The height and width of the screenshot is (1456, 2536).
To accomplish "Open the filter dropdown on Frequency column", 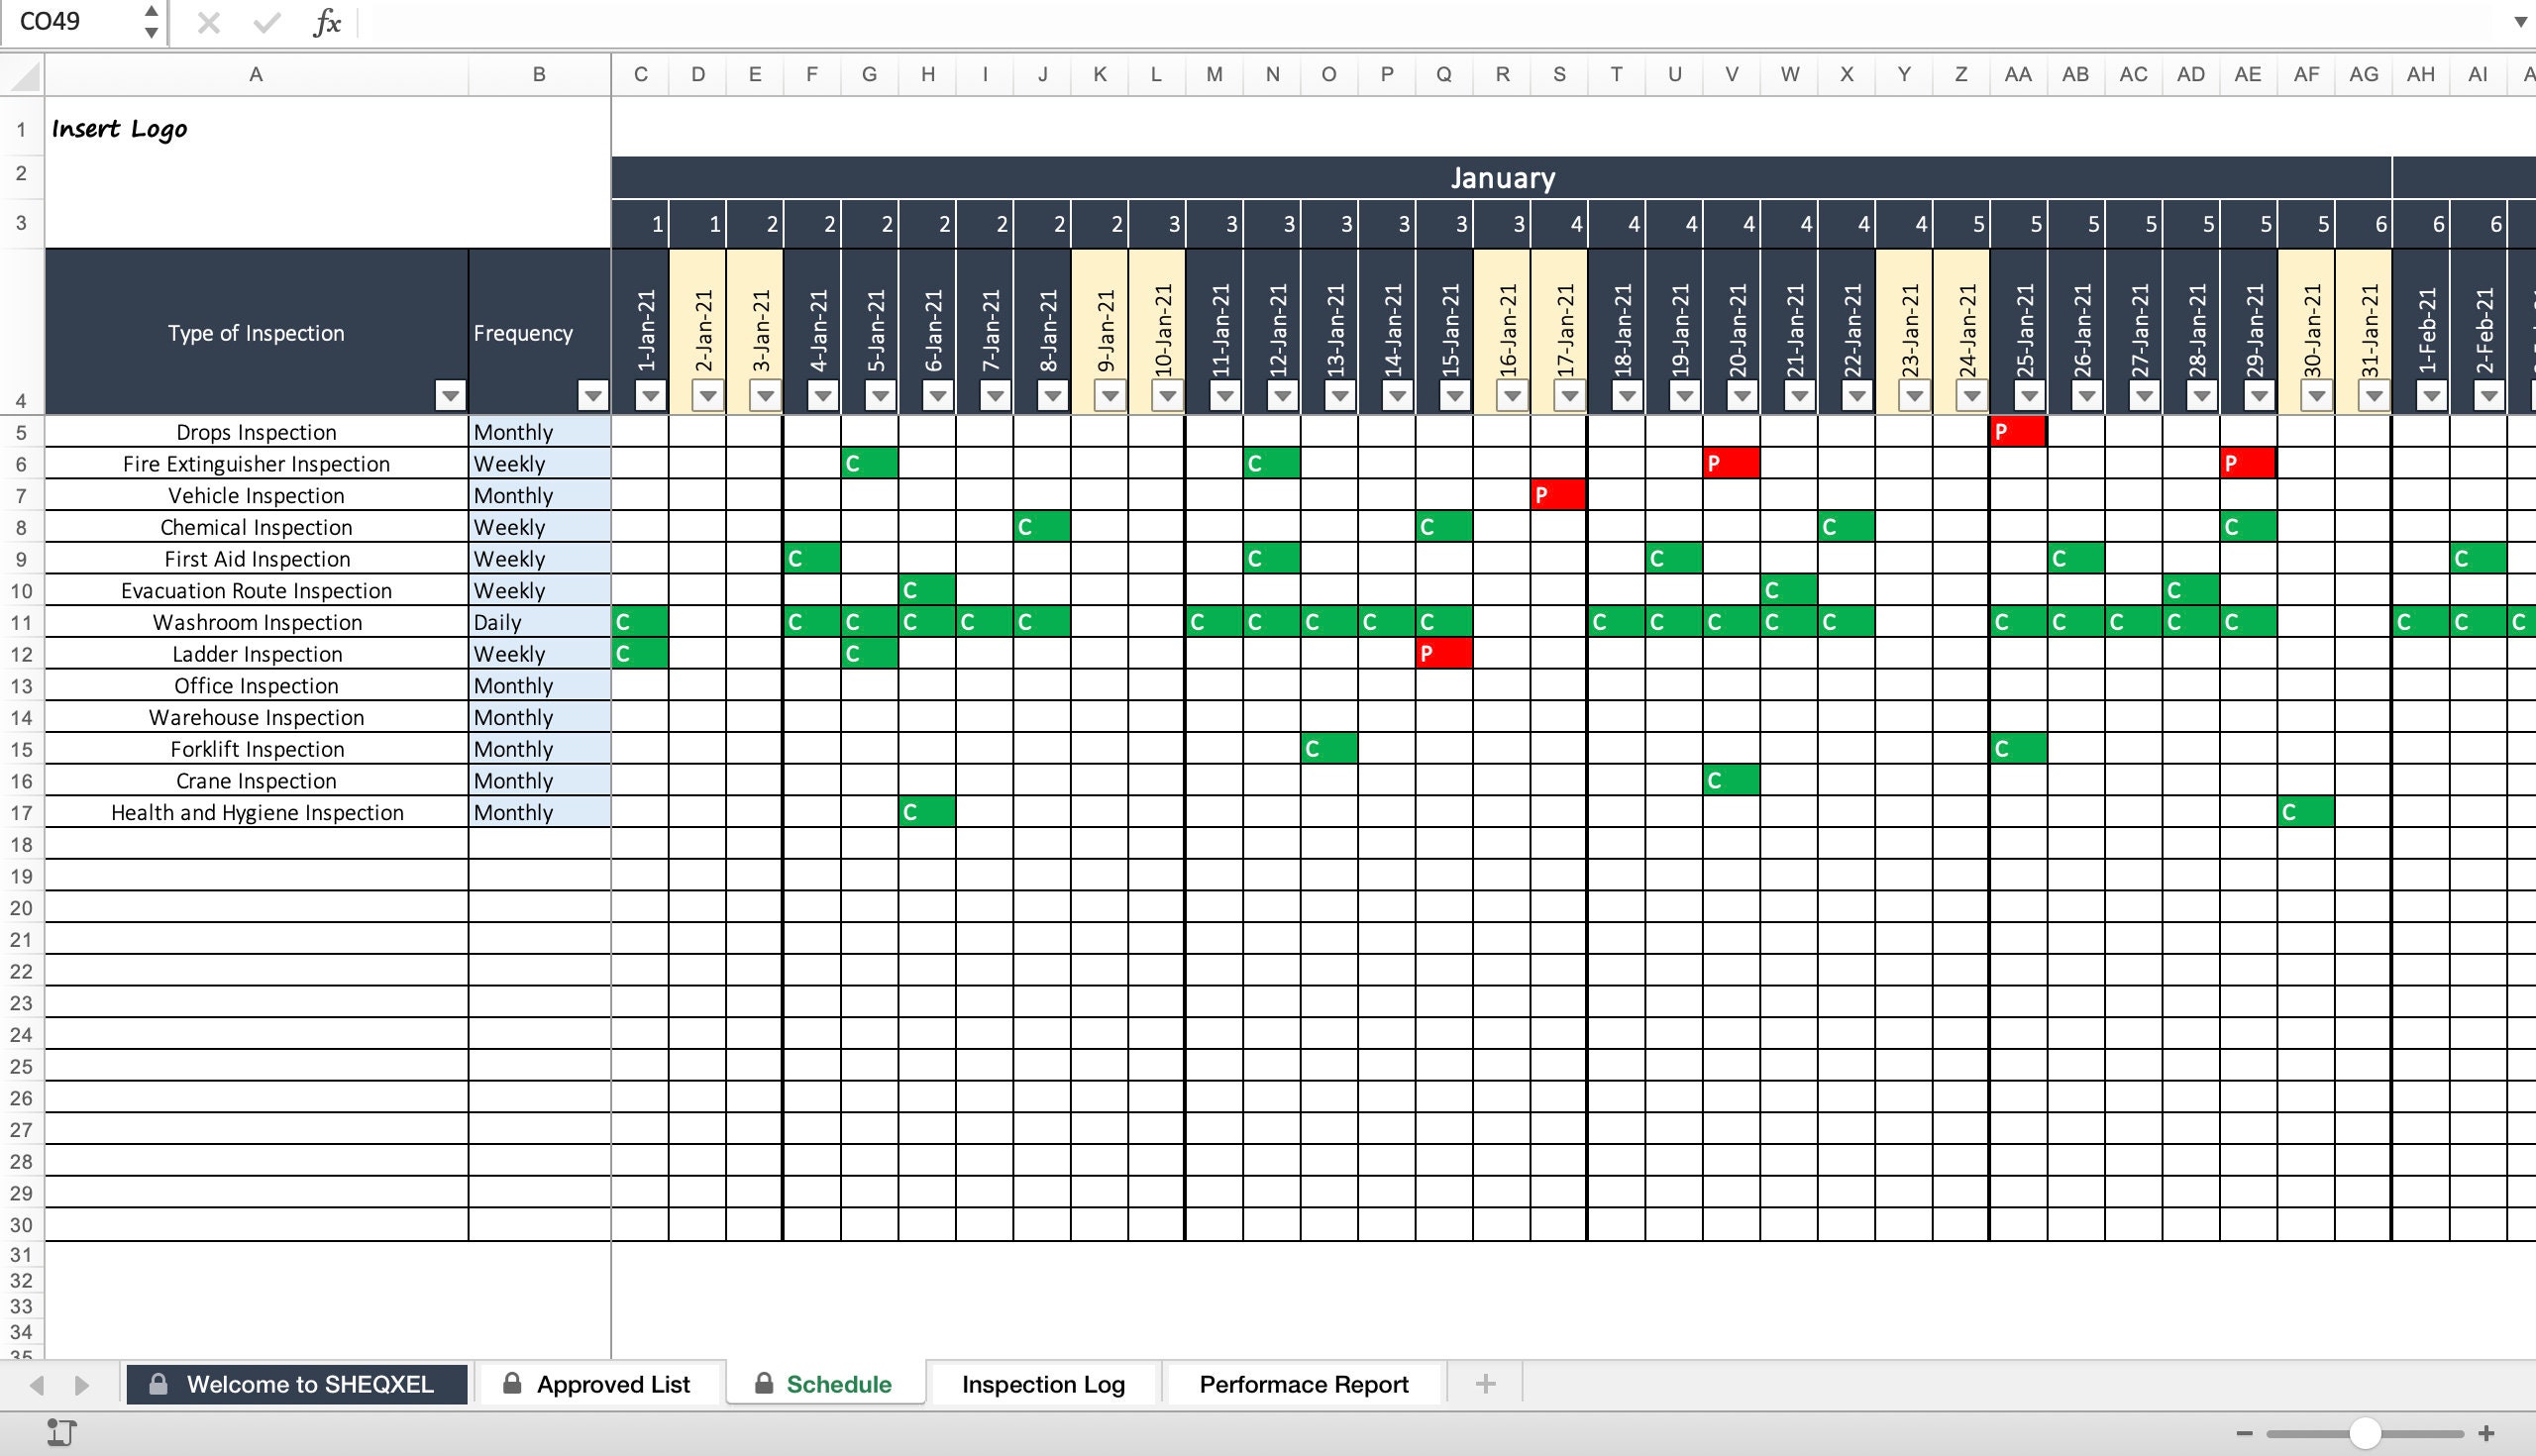I will [x=590, y=396].
